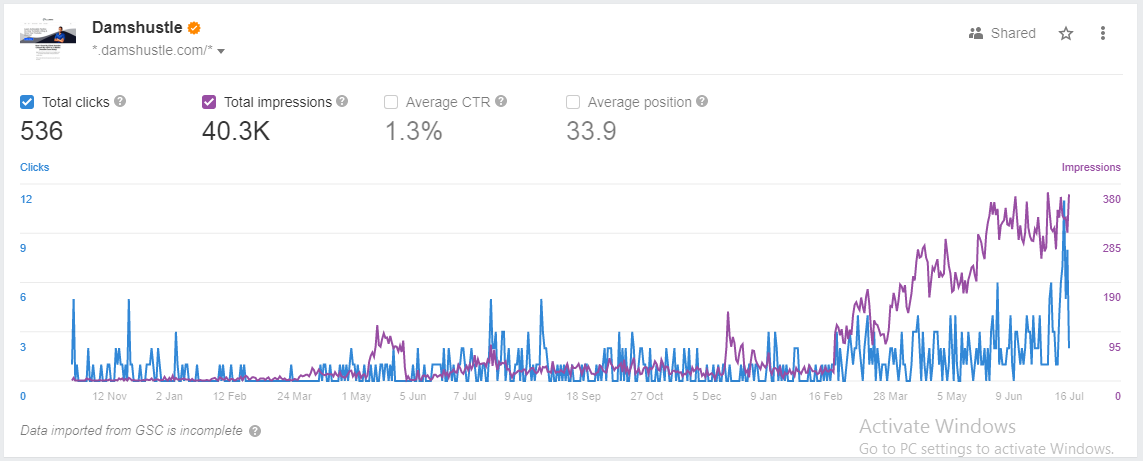Click the orange verified badge beside Damshustle

194,28
